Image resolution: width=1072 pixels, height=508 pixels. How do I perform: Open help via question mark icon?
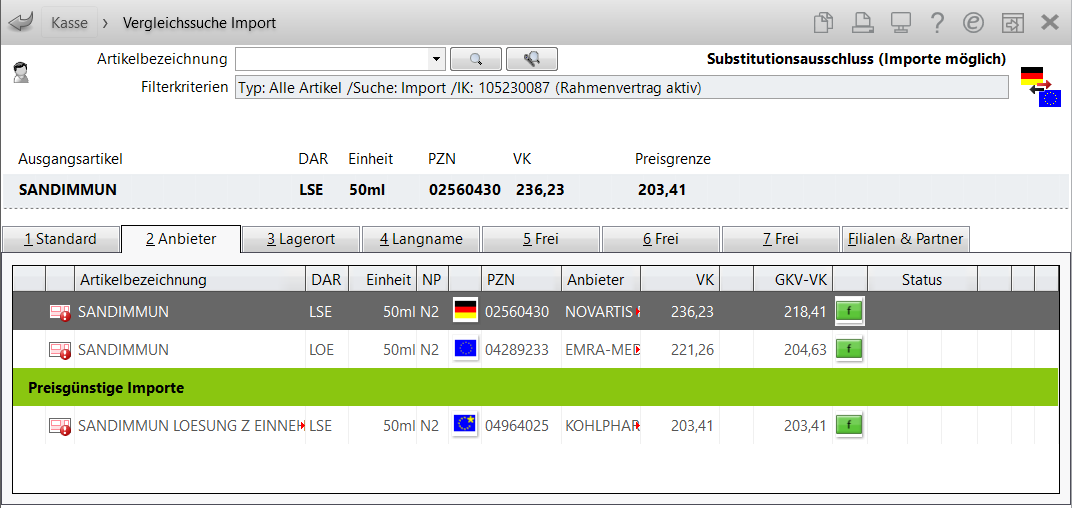(937, 23)
